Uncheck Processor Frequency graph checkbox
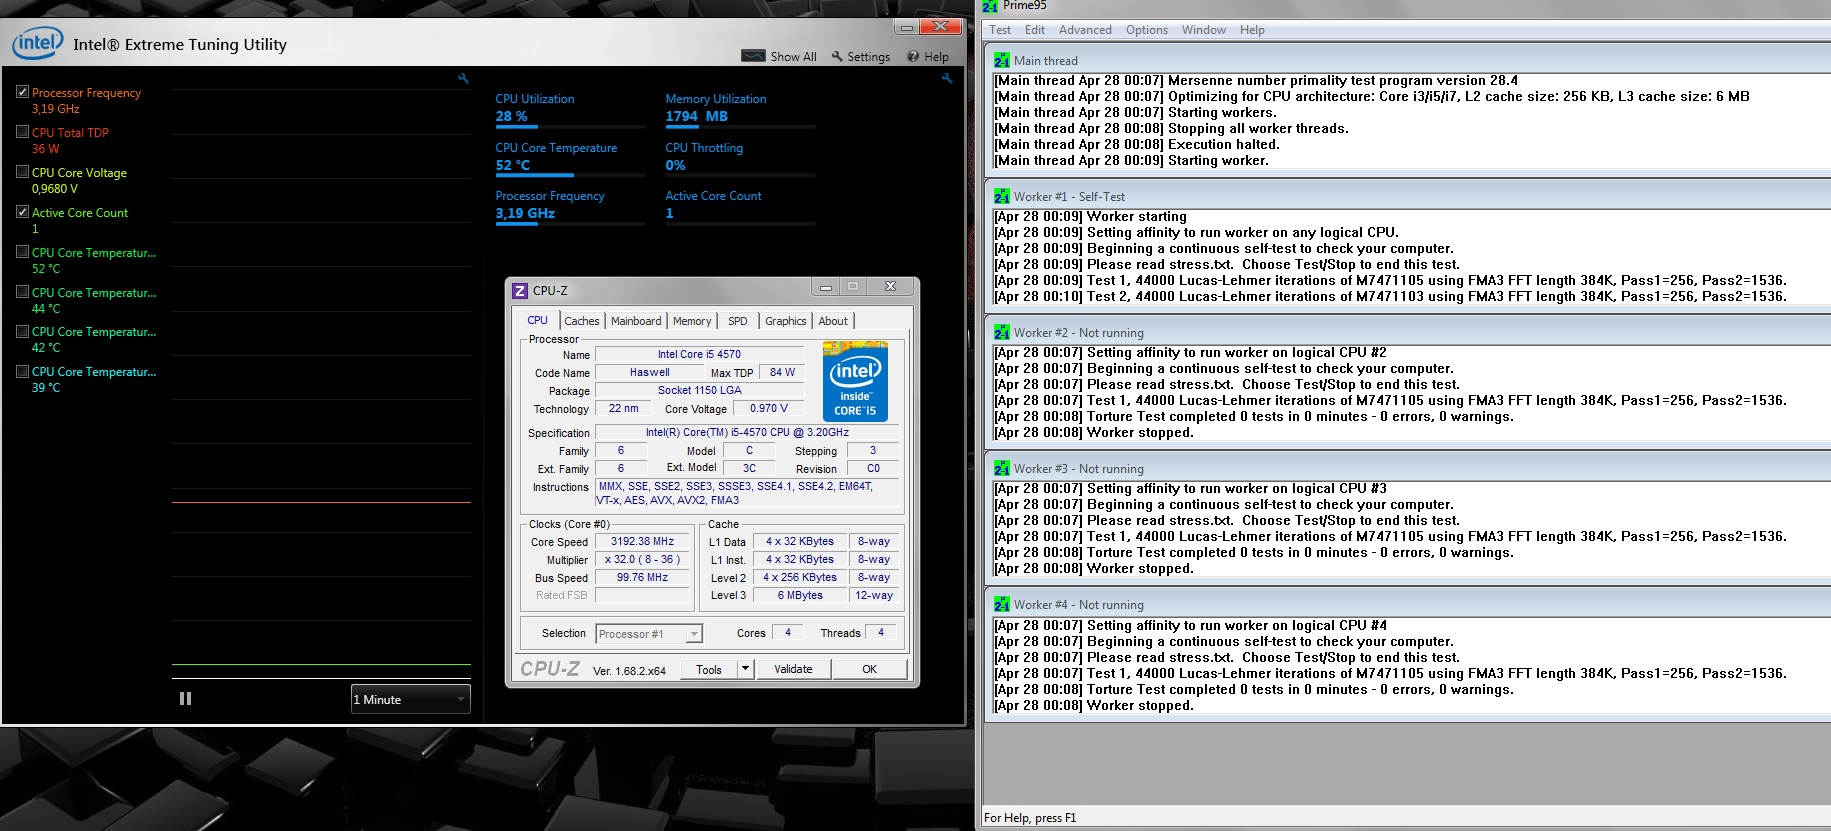This screenshot has height=831, width=1831. click(22, 91)
